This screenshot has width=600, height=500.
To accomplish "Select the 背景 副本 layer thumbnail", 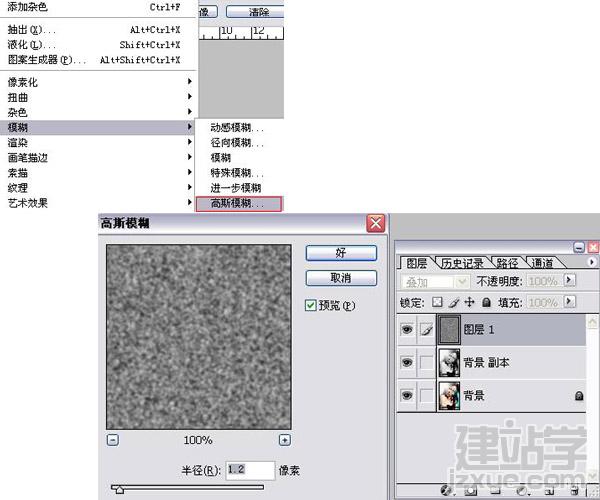I will tap(449, 362).
